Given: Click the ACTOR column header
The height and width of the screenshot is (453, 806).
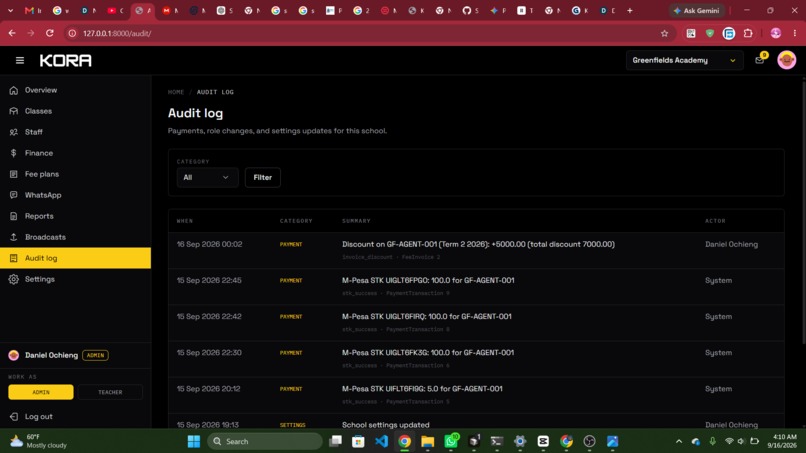Looking at the screenshot, I should pyautogui.click(x=715, y=221).
